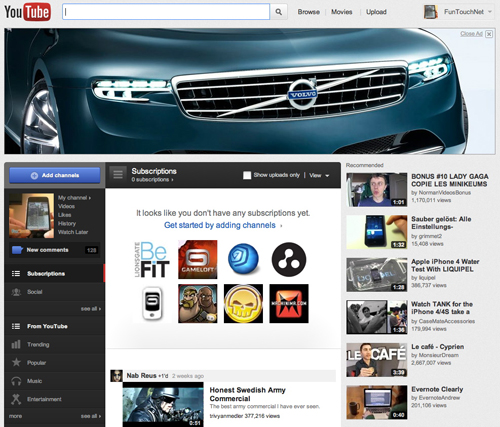Viewport: 500px width, 427px height.
Task: Open Apple iPhone 4 Water Test thumbnail
Action: pos(377,275)
